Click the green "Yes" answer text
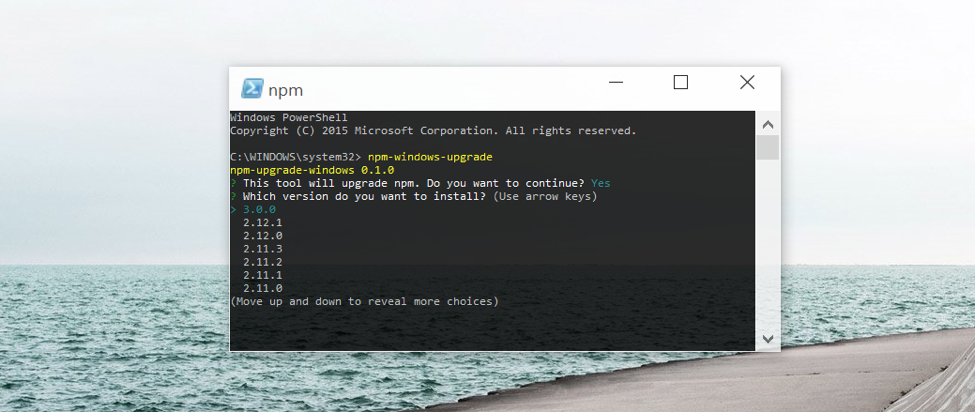 pos(600,184)
